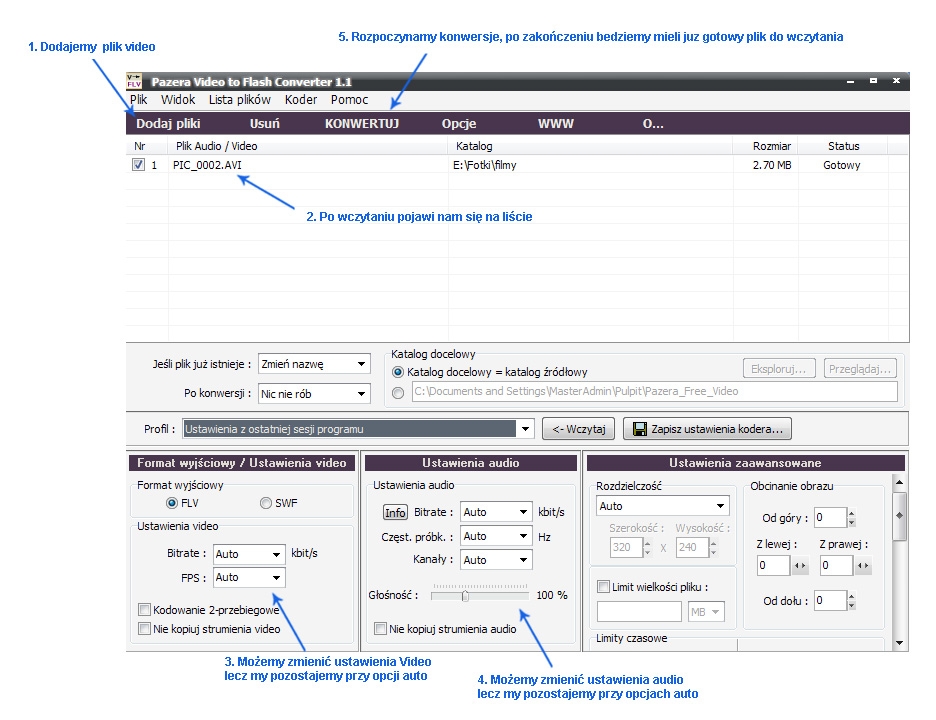Viewport: 936px width, 720px height.
Task: Open the Plik menu
Action: point(138,100)
